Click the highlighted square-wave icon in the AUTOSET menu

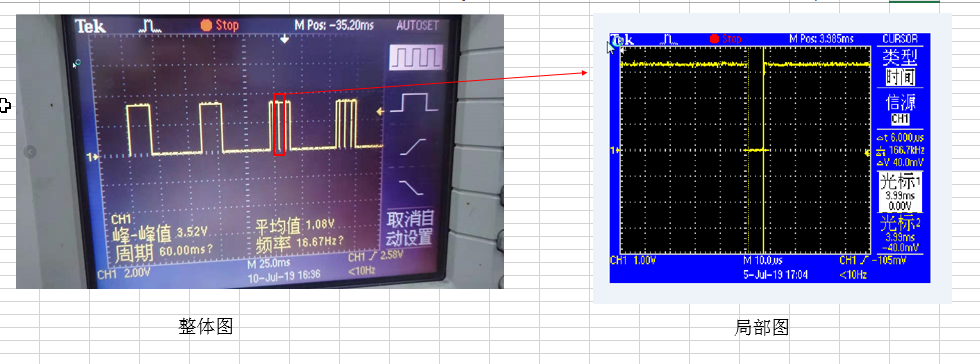click(x=416, y=58)
